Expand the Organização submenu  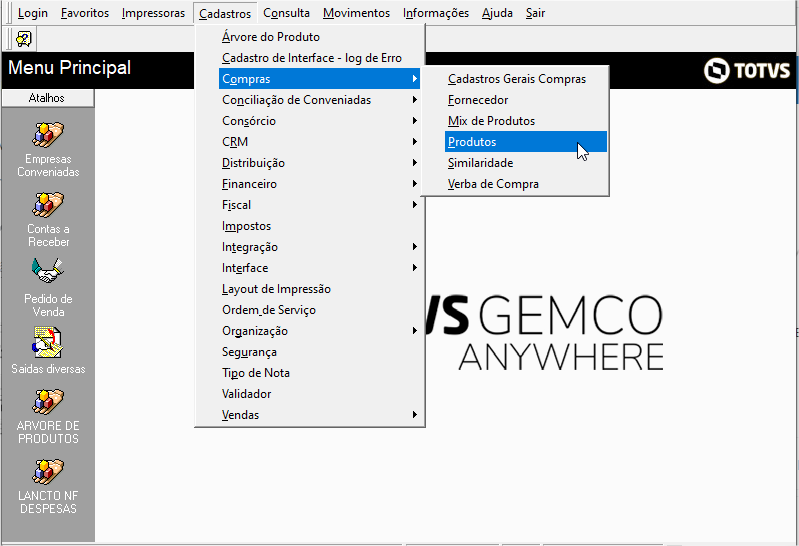tap(319, 331)
